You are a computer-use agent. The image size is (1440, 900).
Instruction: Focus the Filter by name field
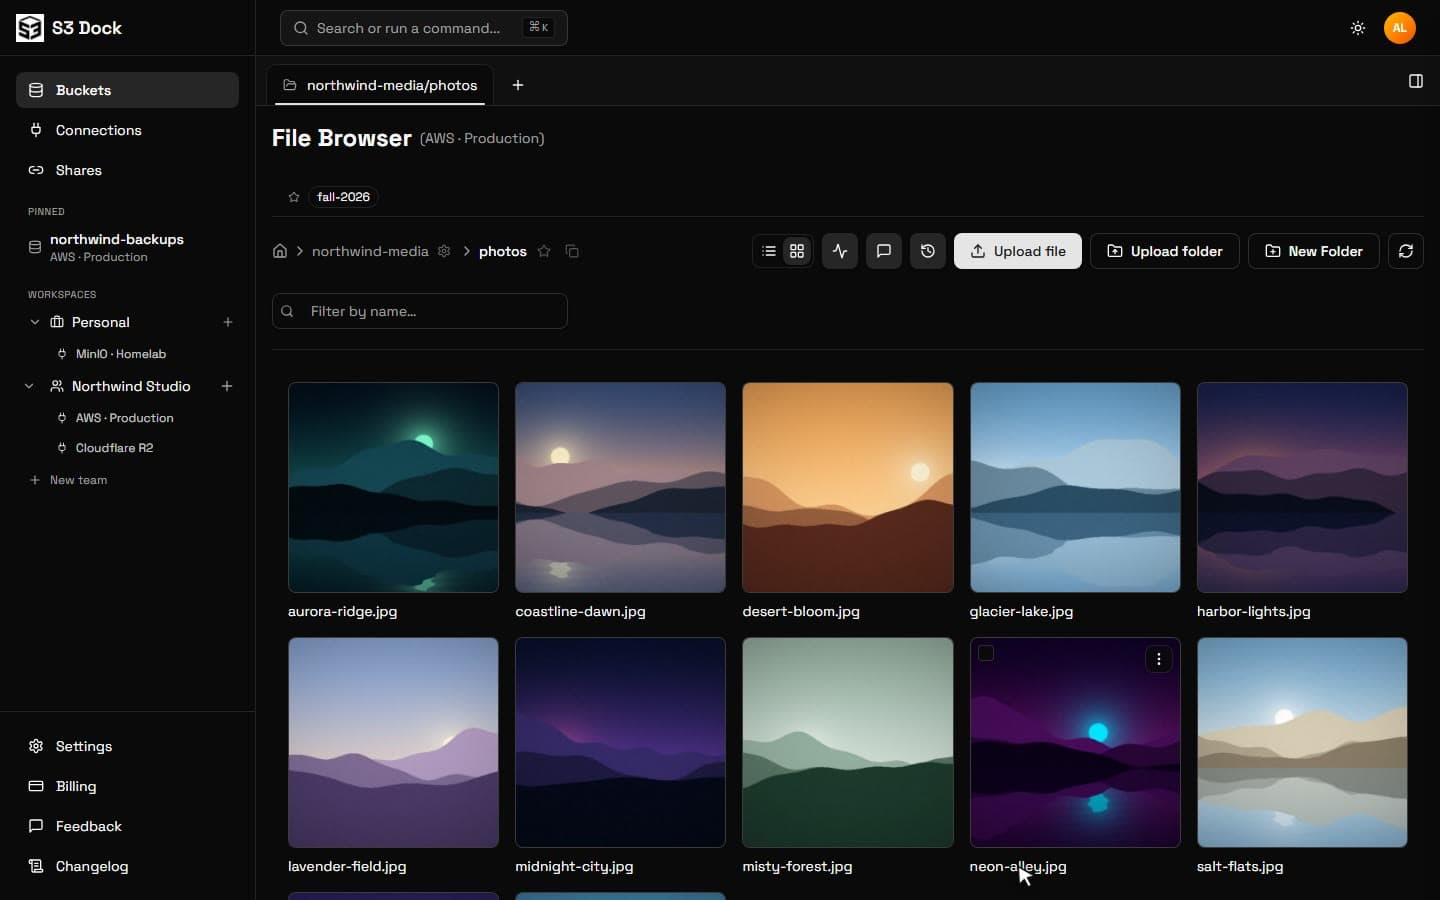click(x=420, y=311)
